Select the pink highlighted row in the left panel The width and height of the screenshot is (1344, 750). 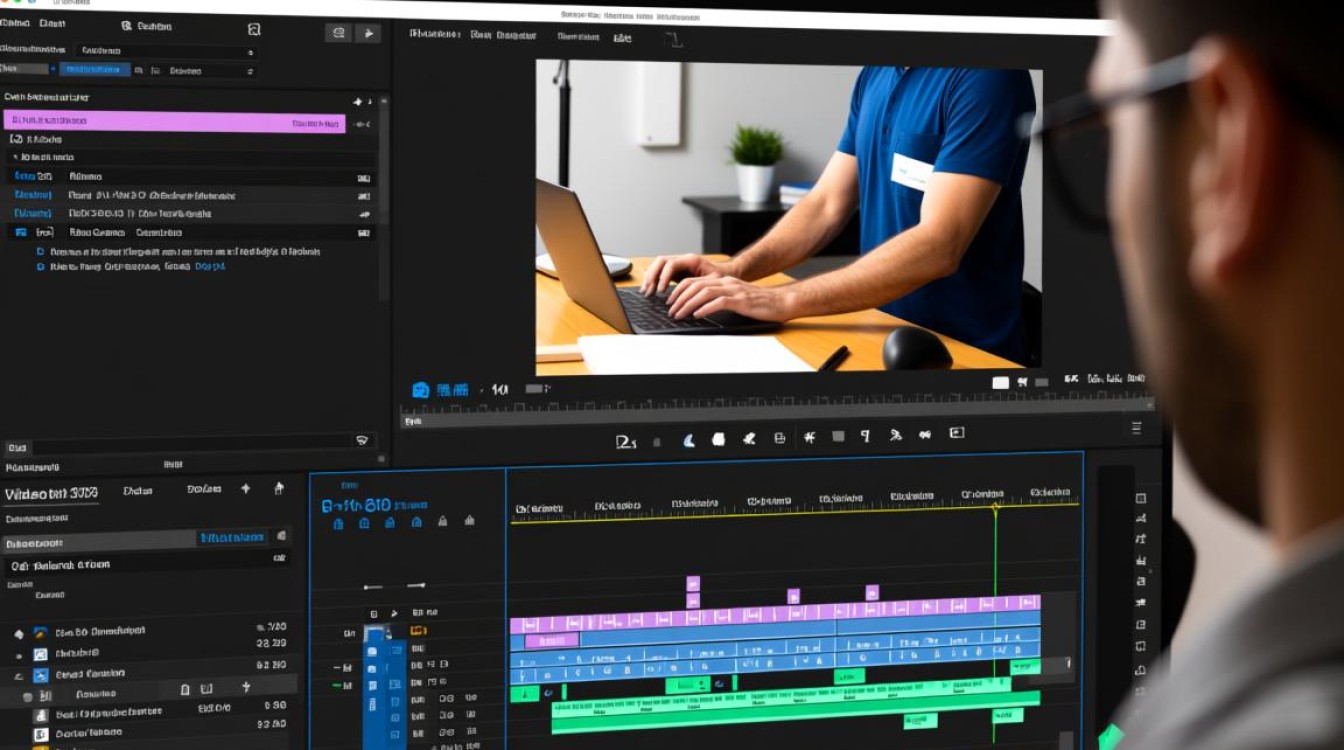point(174,122)
